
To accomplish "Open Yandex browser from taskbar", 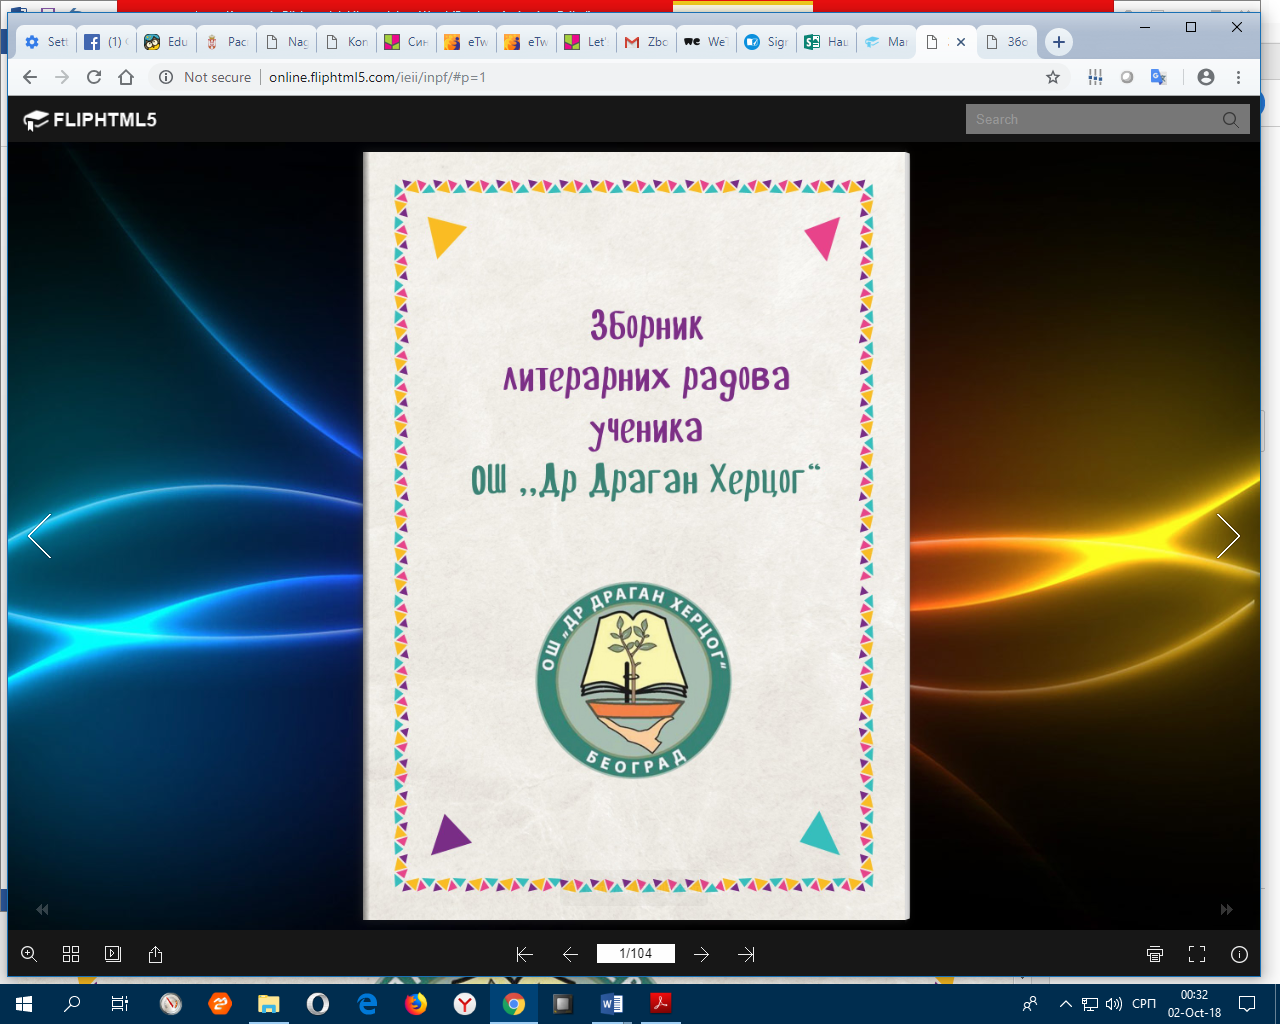I will coord(465,1004).
